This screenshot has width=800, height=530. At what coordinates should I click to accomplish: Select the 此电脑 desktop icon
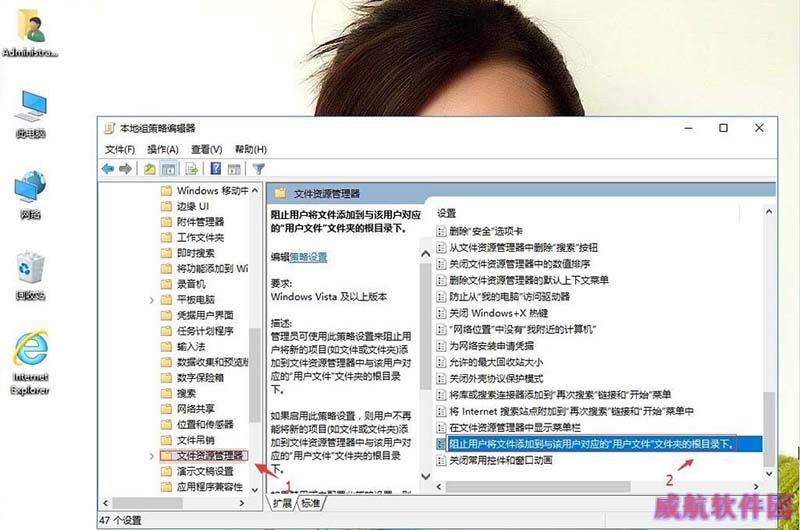31,114
